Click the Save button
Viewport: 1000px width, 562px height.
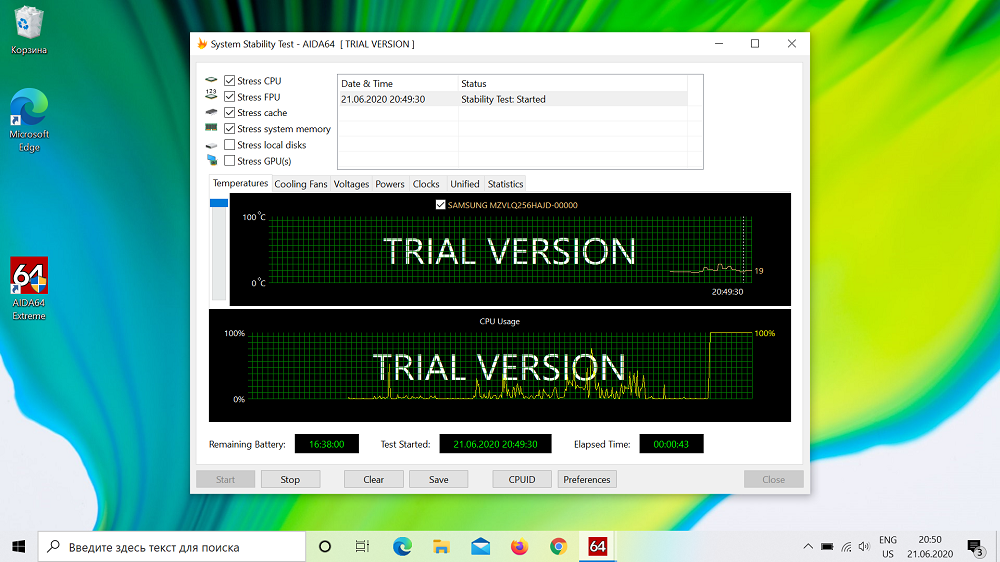(439, 479)
